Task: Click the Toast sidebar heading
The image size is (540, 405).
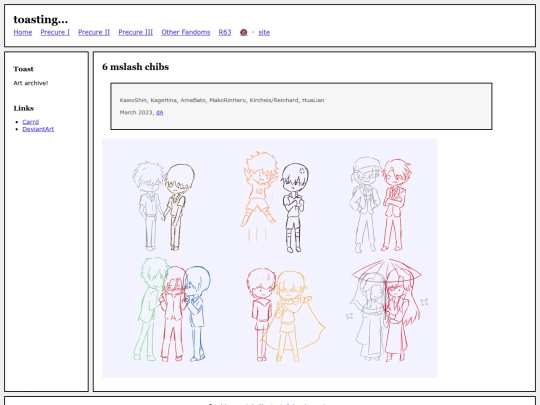Action: click(23, 69)
